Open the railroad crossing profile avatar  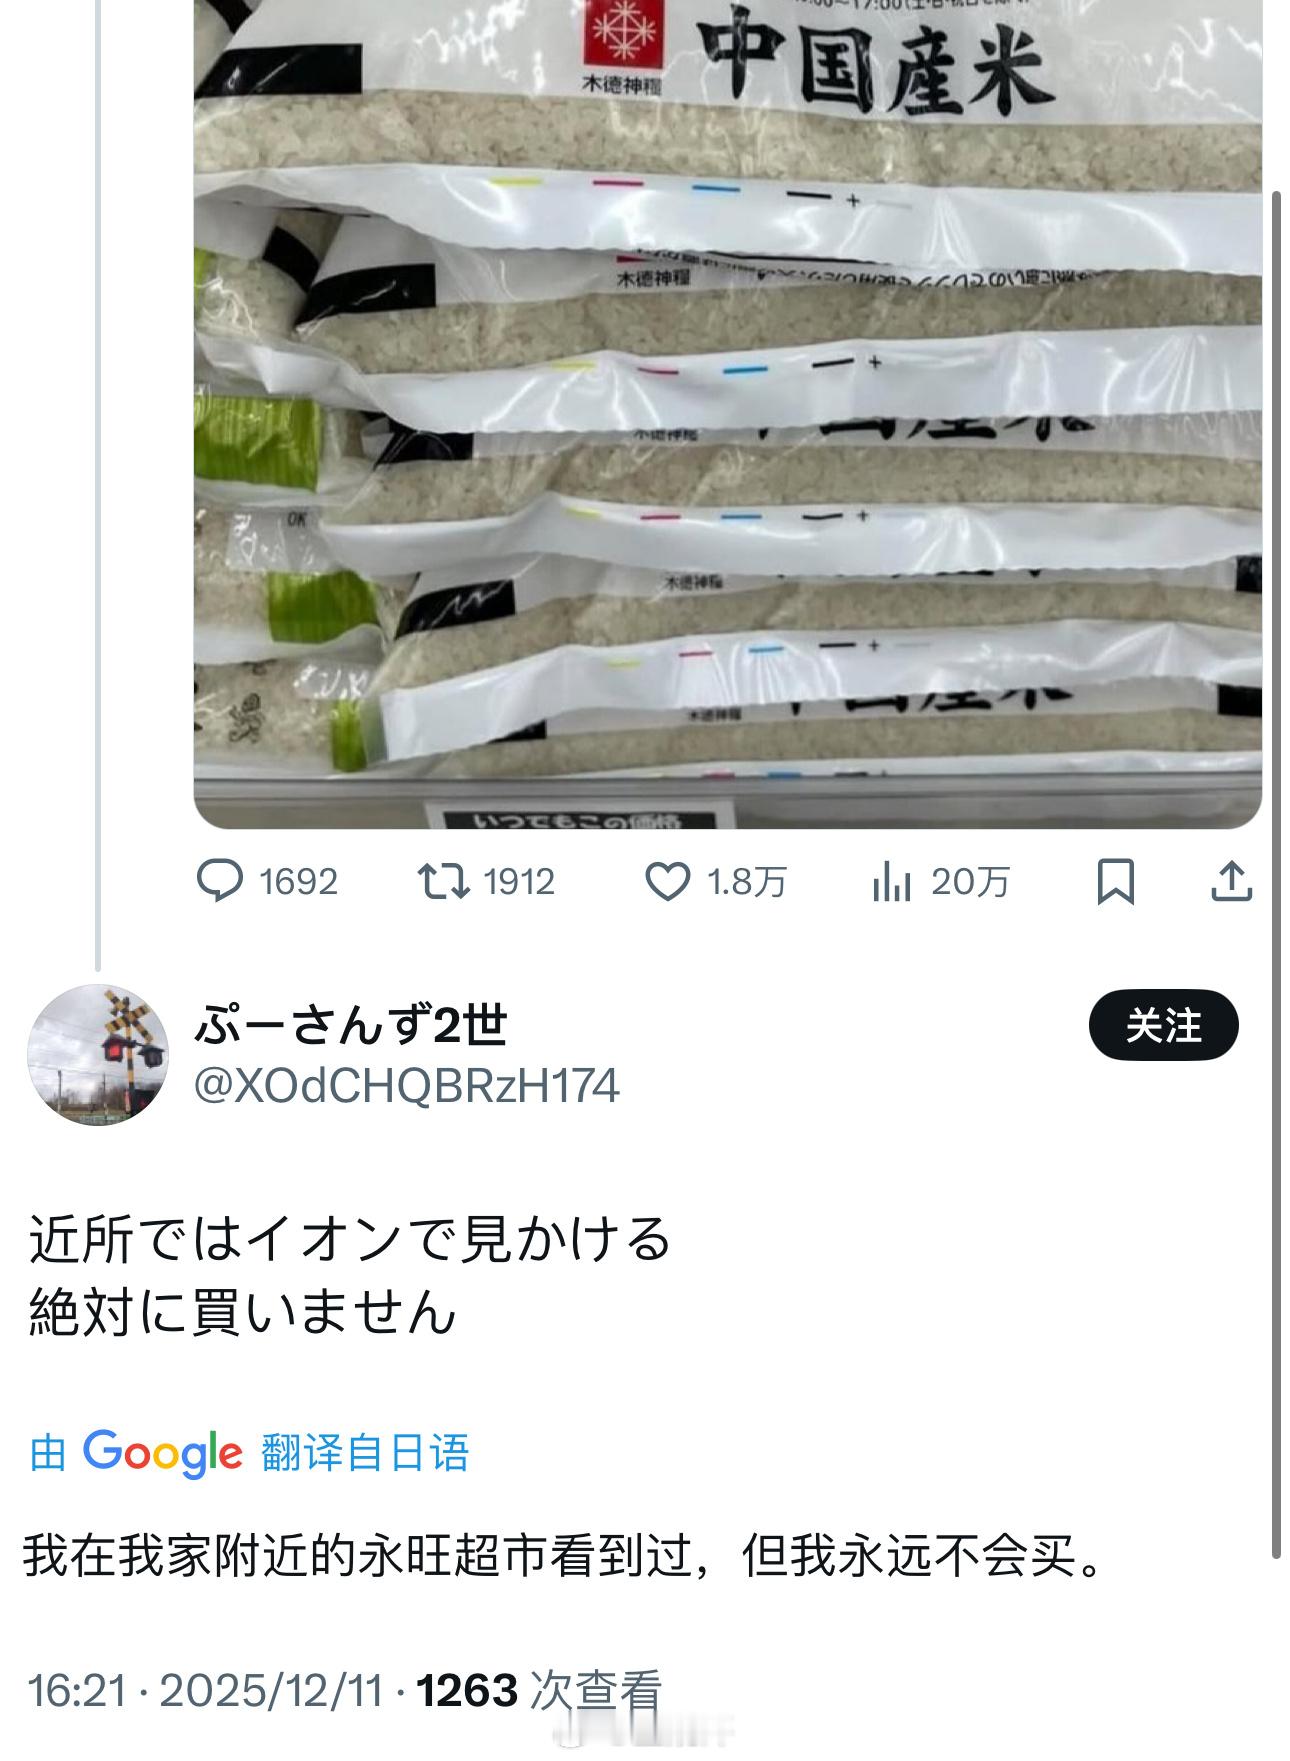click(x=97, y=1054)
